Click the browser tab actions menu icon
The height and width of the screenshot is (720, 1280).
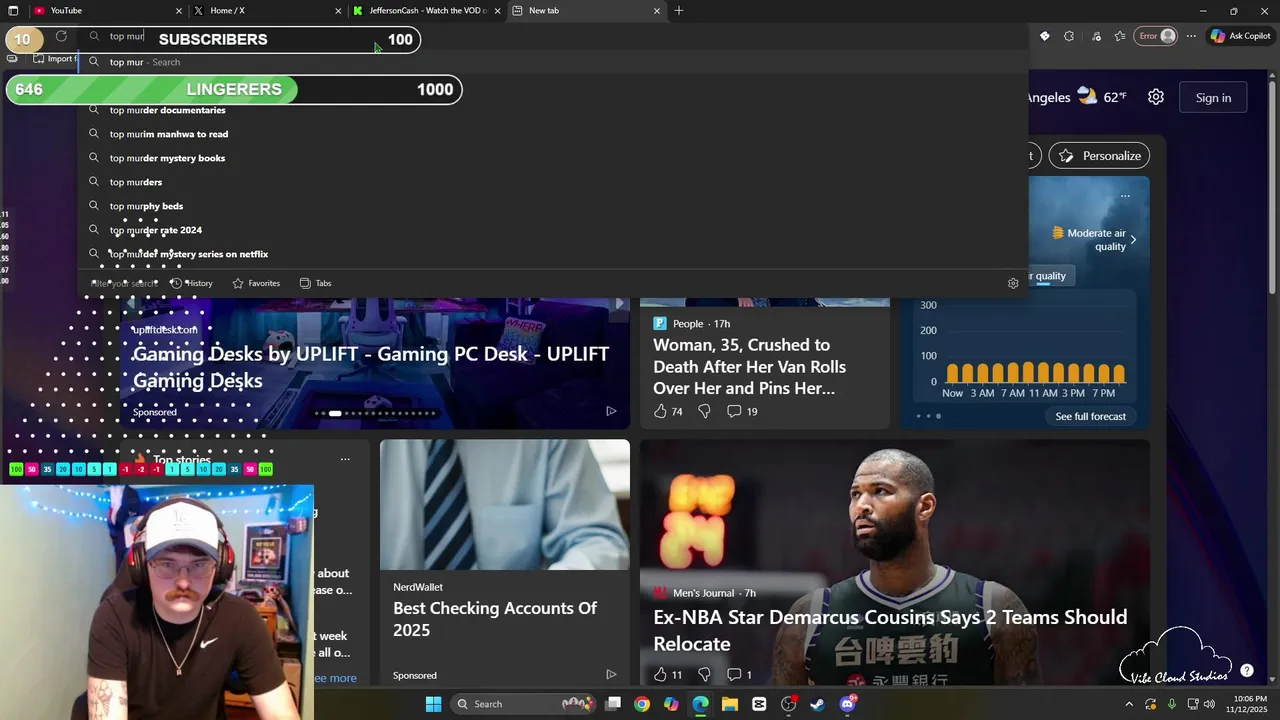(x=13, y=10)
